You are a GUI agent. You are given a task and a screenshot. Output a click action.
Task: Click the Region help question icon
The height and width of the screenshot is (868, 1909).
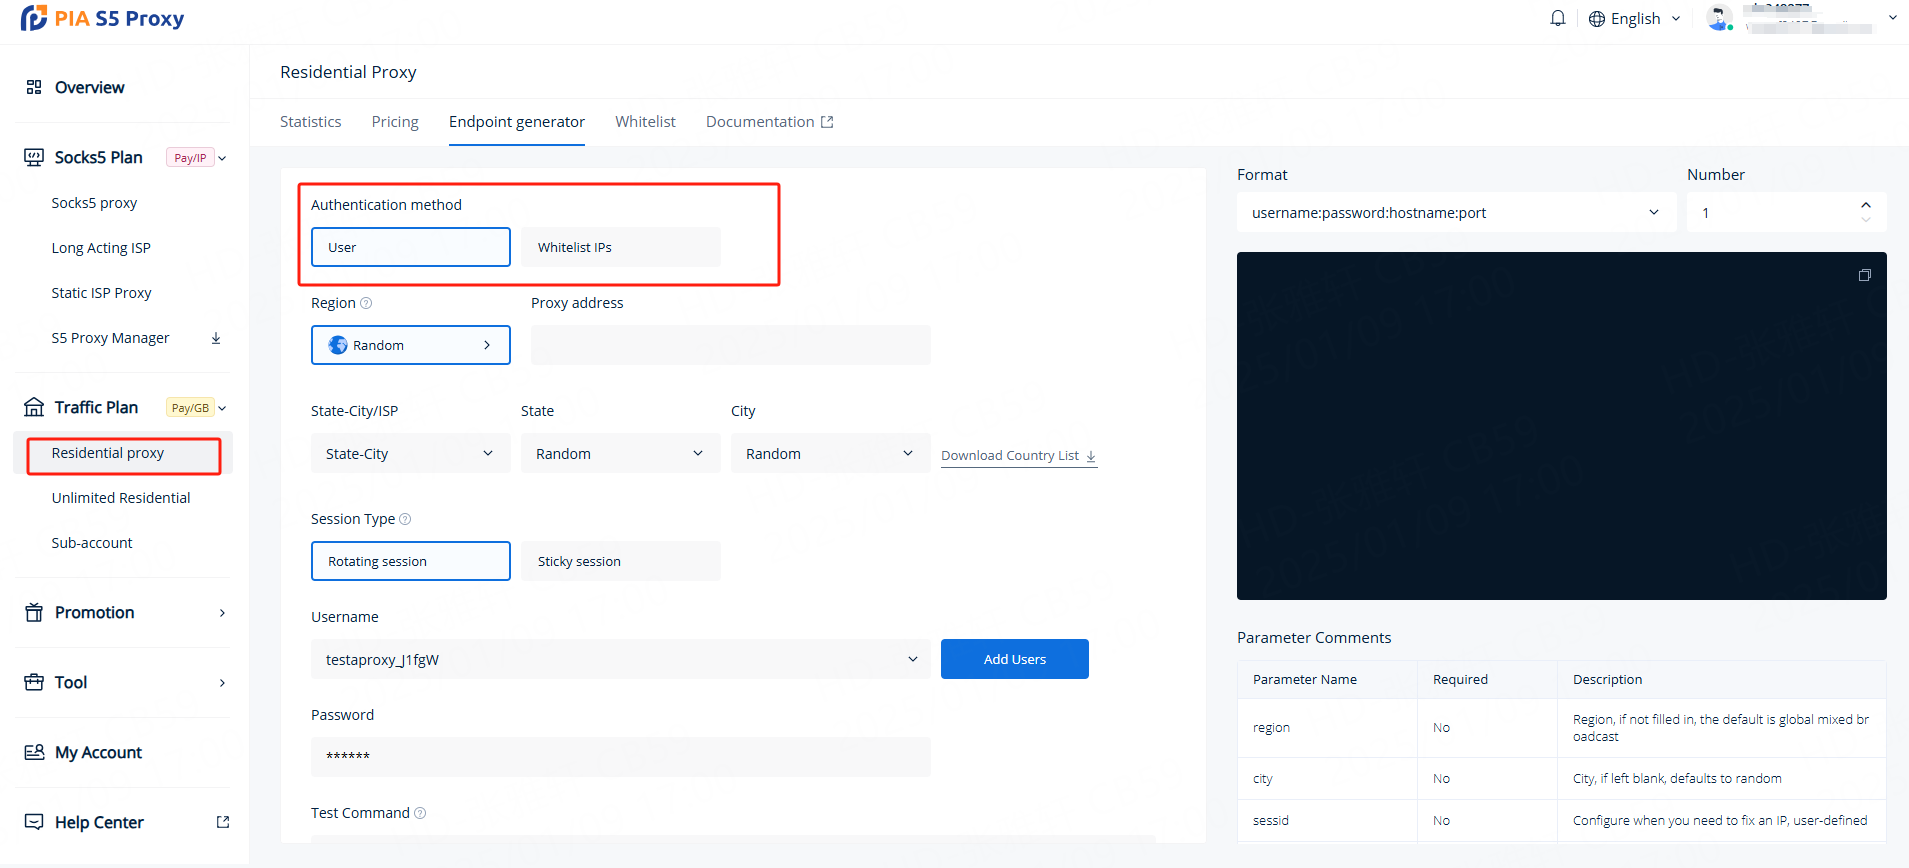(366, 303)
